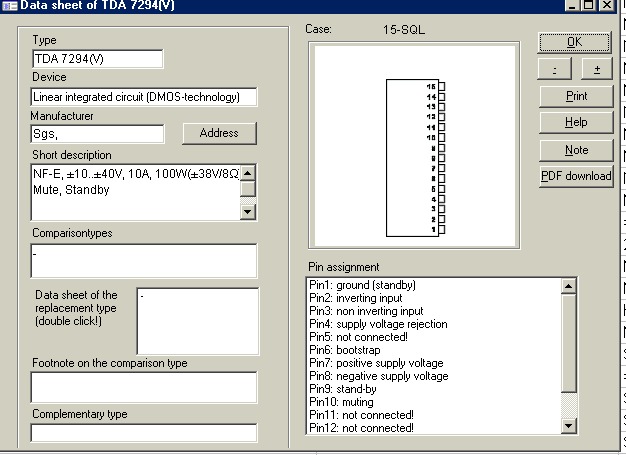Maximize the data sheet window

tap(589, 5)
